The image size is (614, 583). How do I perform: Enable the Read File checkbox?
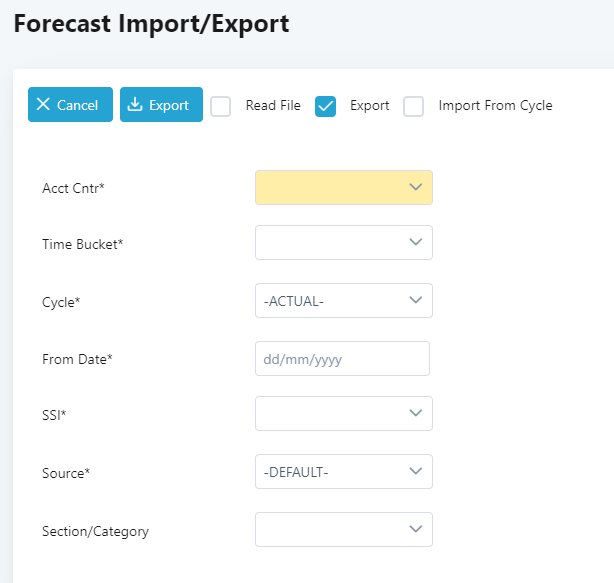[x=220, y=106]
